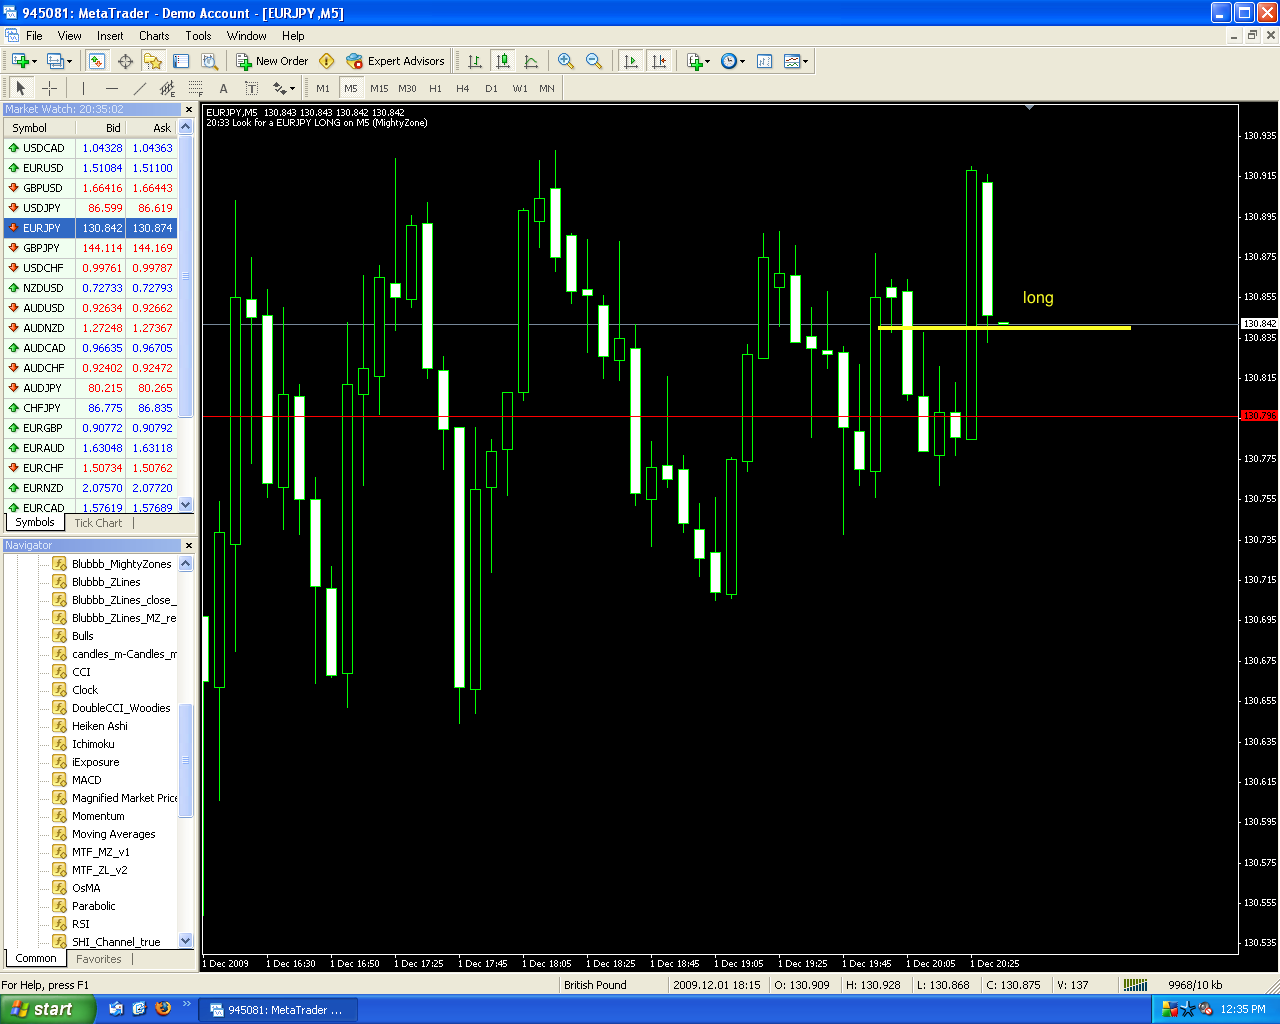Toggle the Navigator window folder-star icon

153,61
